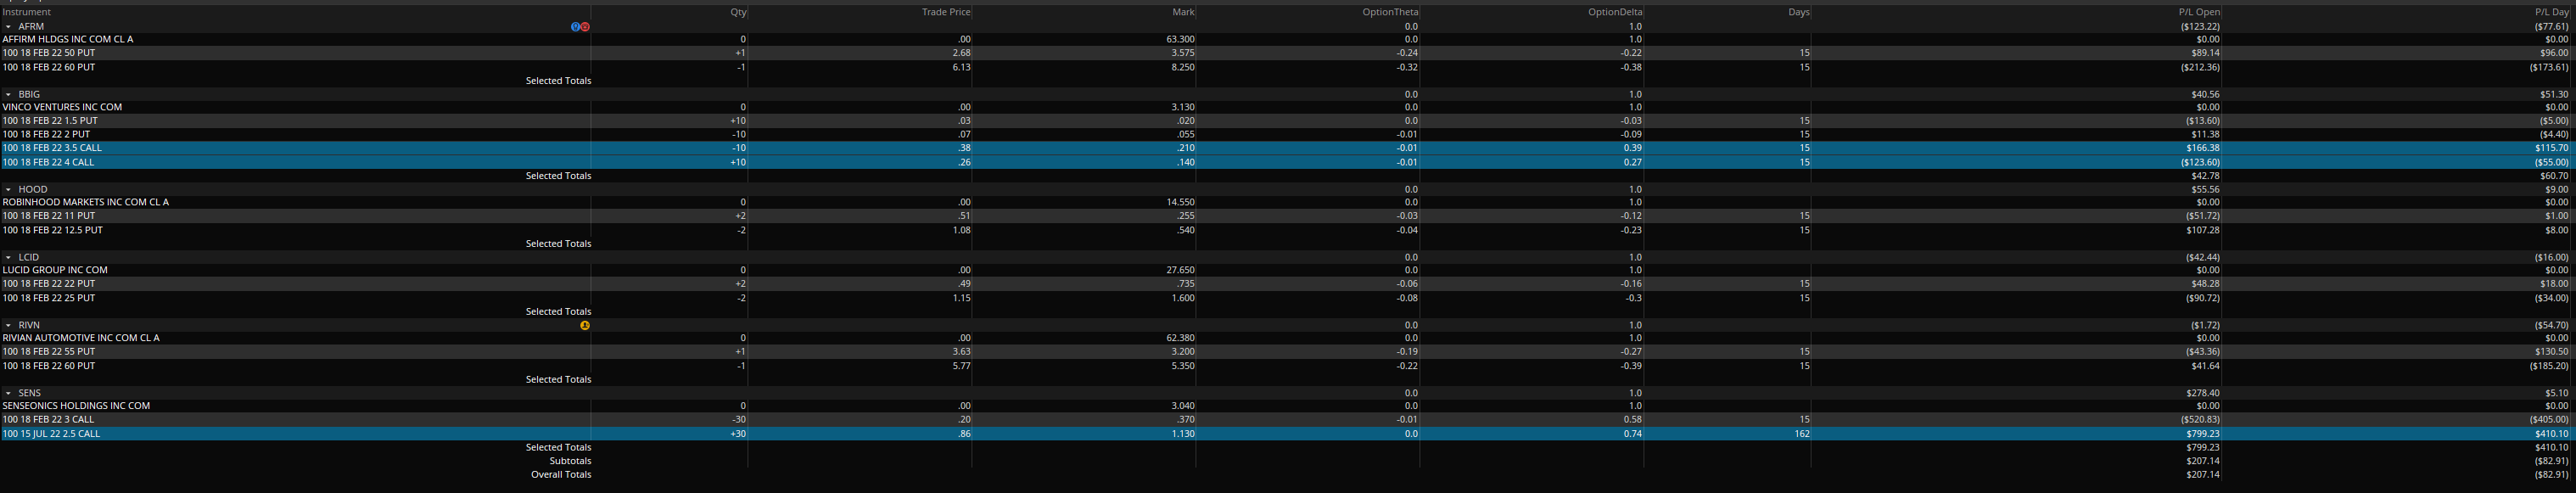2576x493 pixels.
Task: Click the 27.650 mark for Lucid stock
Action: point(1180,271)
